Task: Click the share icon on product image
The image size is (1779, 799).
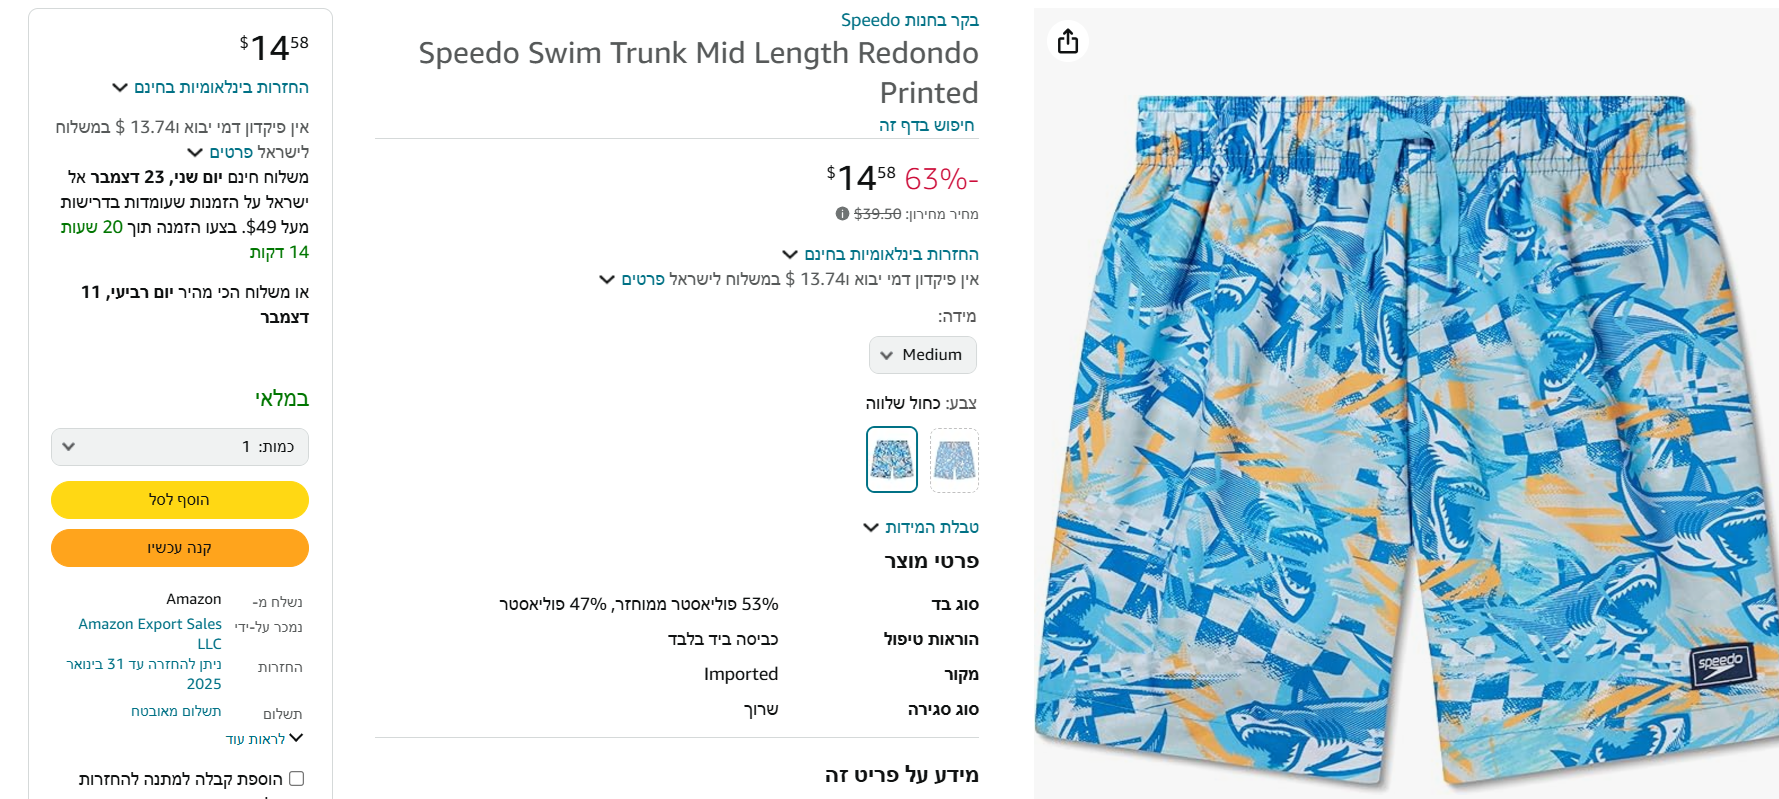Action: (1068, 41)
